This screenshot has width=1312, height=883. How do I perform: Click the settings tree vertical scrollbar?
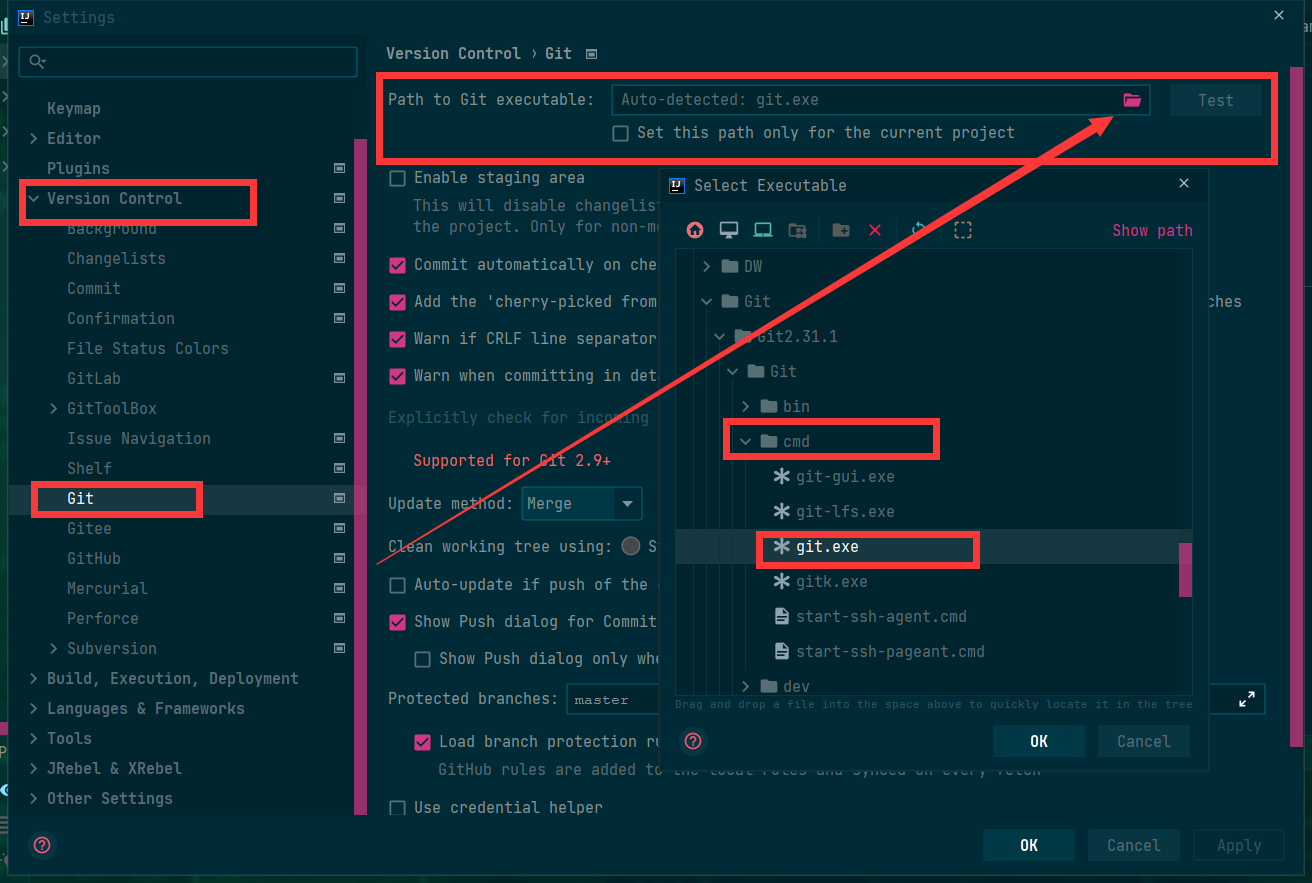click(361, 475)
